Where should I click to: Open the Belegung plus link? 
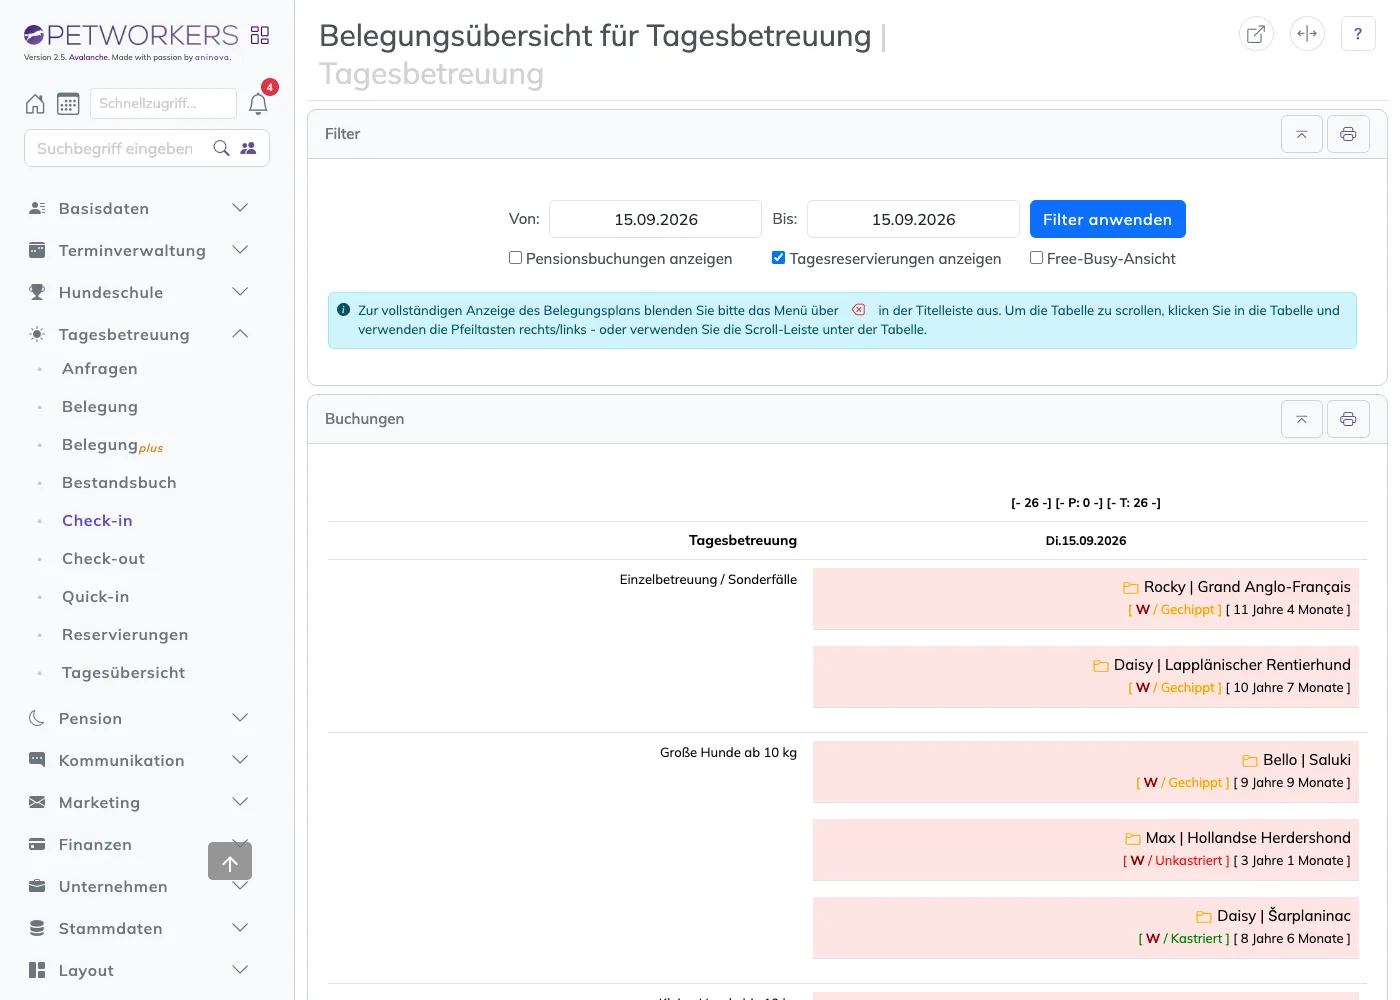[112, 445]
